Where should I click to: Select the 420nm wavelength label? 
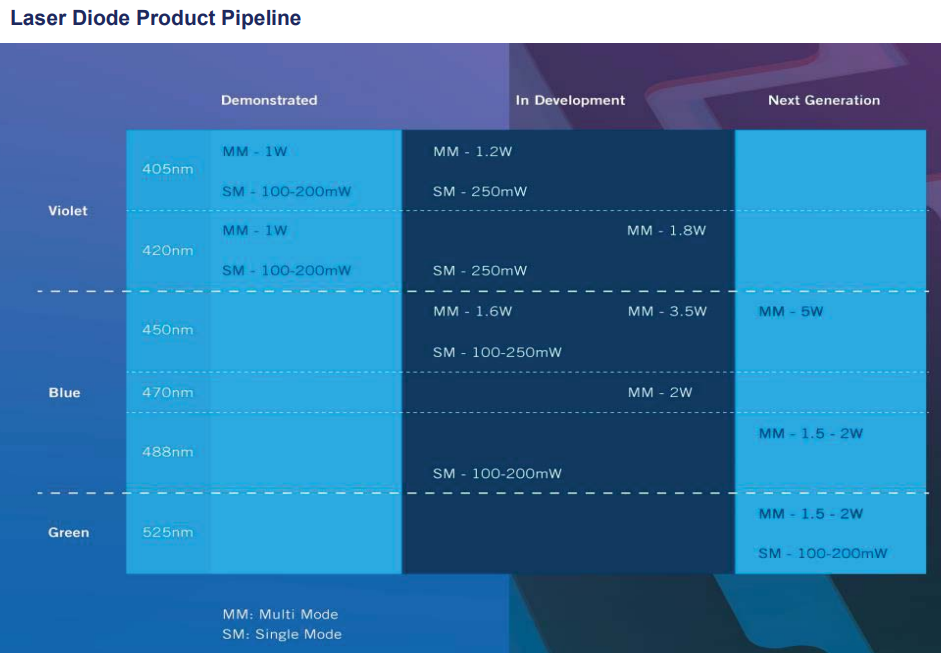coord(167,250)
